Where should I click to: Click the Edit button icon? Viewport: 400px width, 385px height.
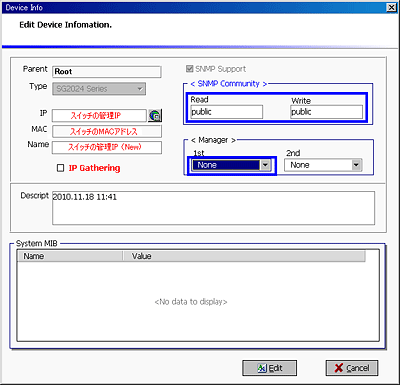tap(262, 368)
